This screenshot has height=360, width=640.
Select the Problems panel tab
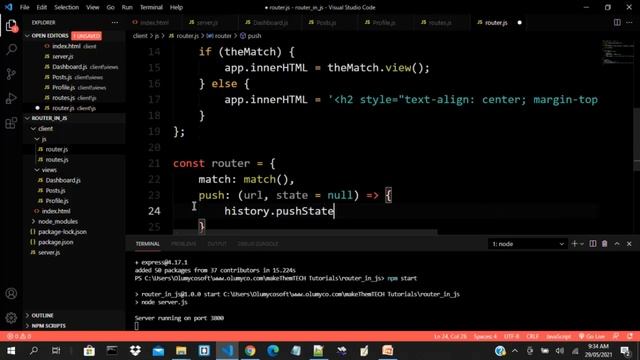pos(183,244)
